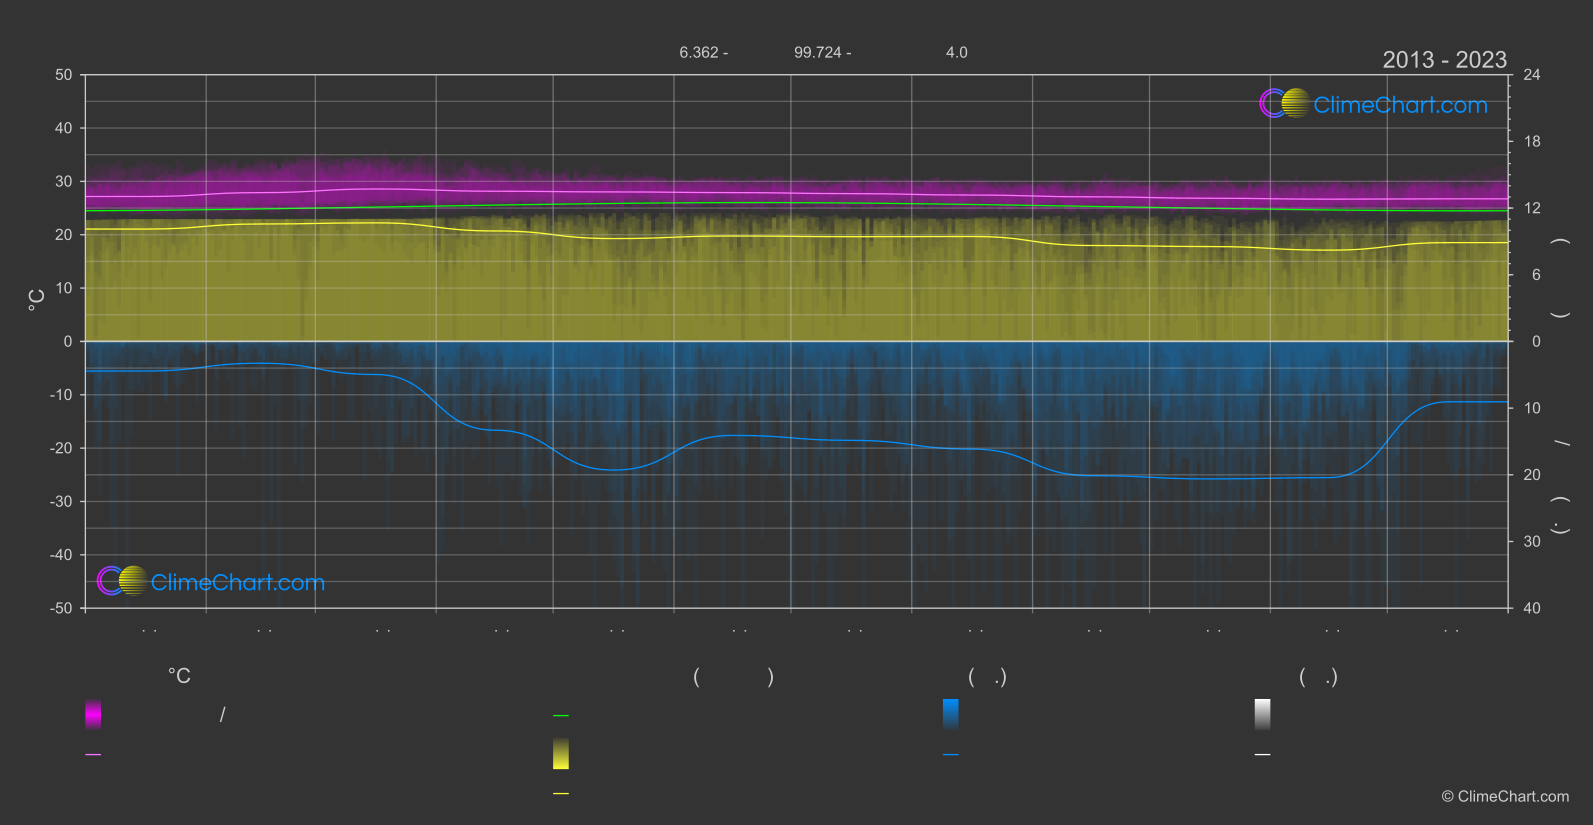
Task: Click the °C legend heading
Action: coord(179,676)
